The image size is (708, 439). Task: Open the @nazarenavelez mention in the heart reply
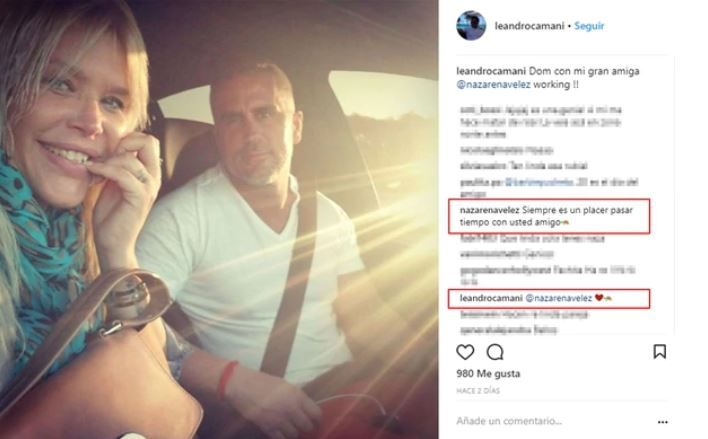(559, 298)
